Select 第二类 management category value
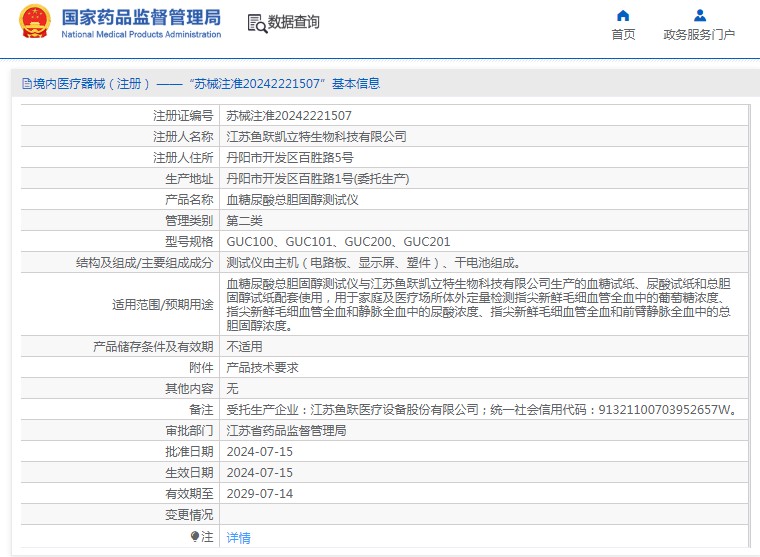The image size is (760, 557). tap(244, 221)
